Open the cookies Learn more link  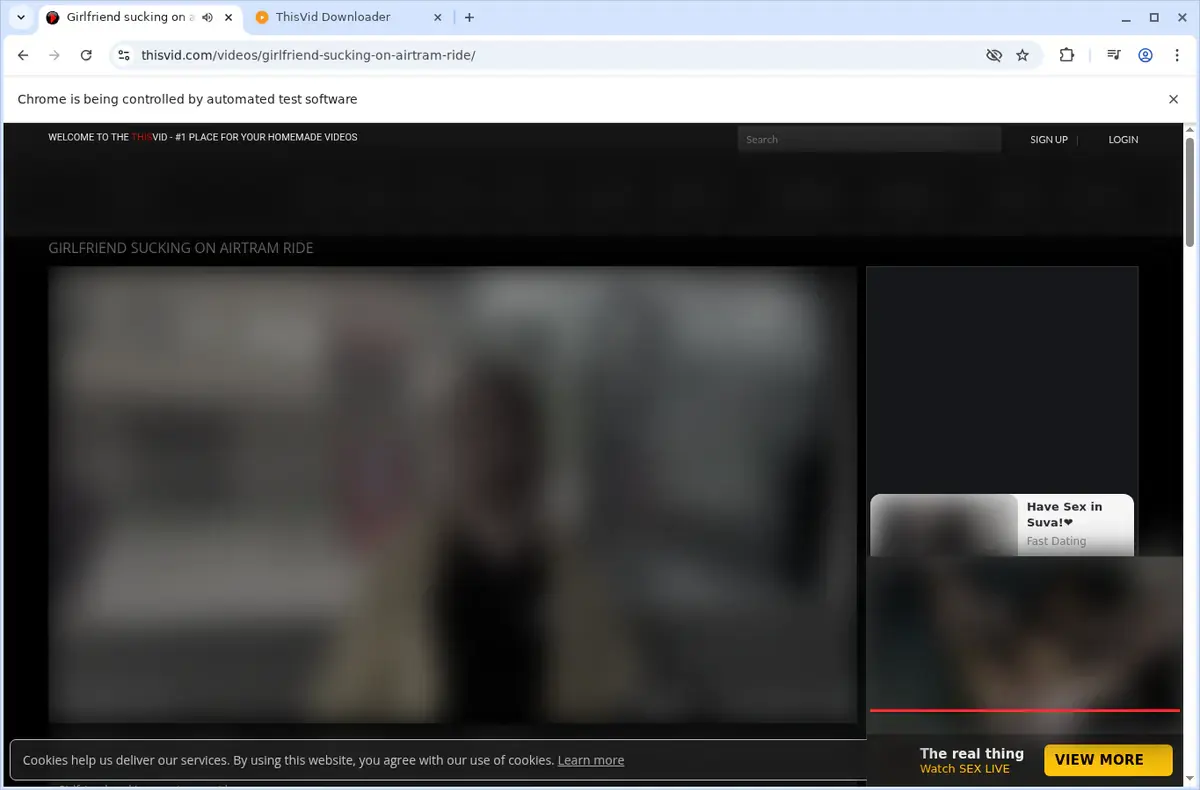coord(591,760)
